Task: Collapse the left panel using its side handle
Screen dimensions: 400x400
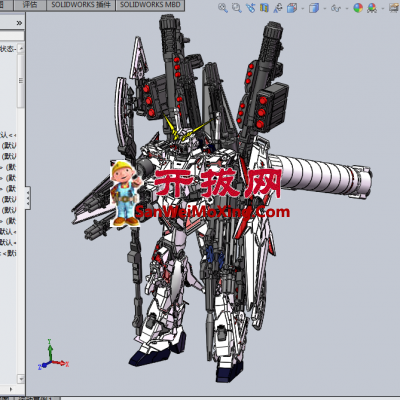Action: click(x=28, y=198)
